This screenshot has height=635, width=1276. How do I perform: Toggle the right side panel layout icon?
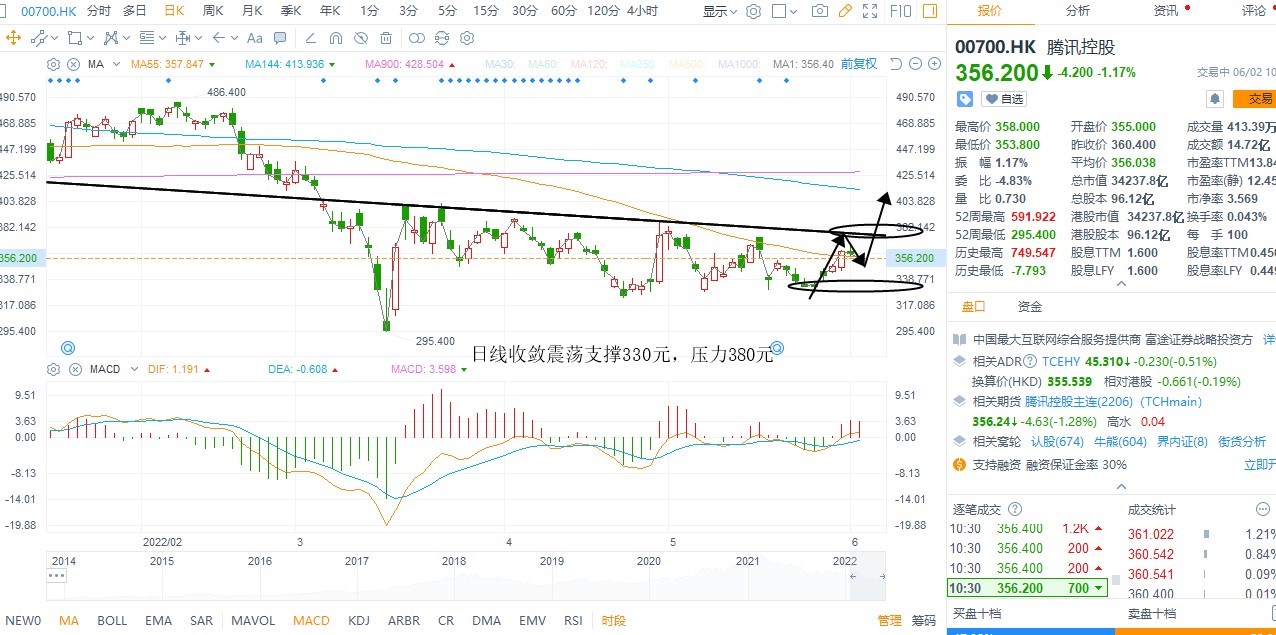[930, 11]
